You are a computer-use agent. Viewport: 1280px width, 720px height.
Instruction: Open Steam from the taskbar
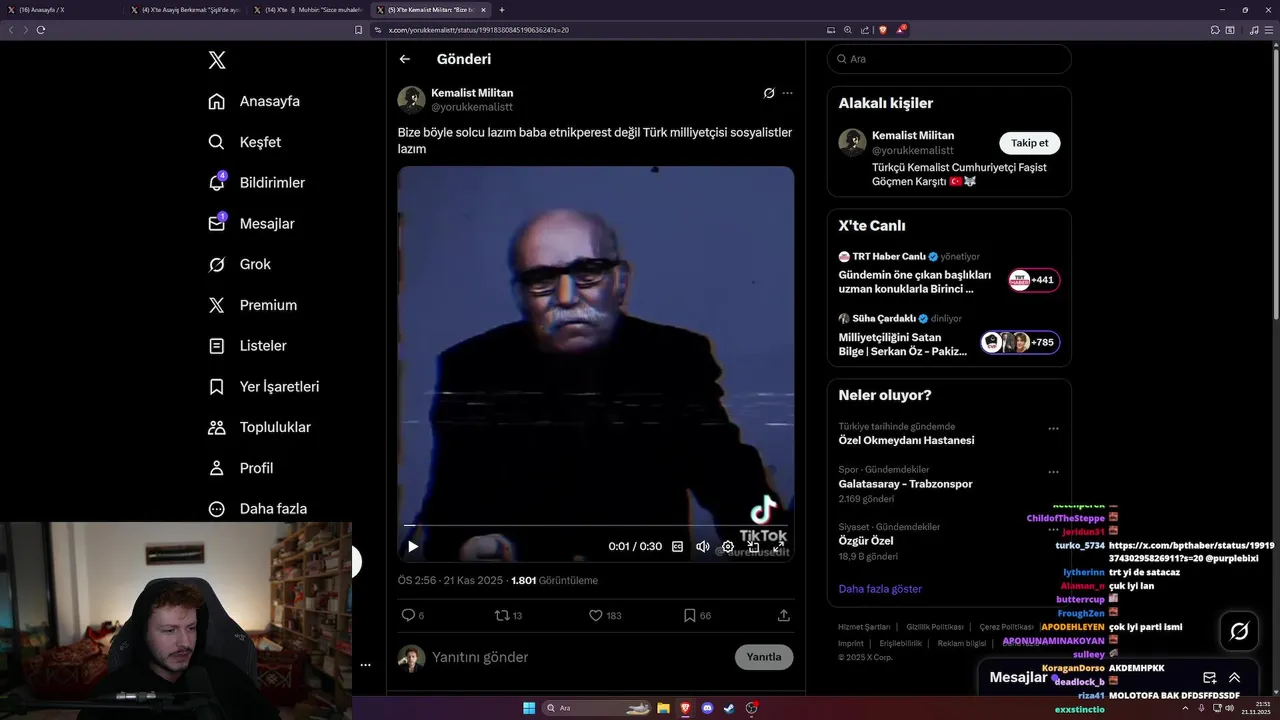(x=730, y=708)
